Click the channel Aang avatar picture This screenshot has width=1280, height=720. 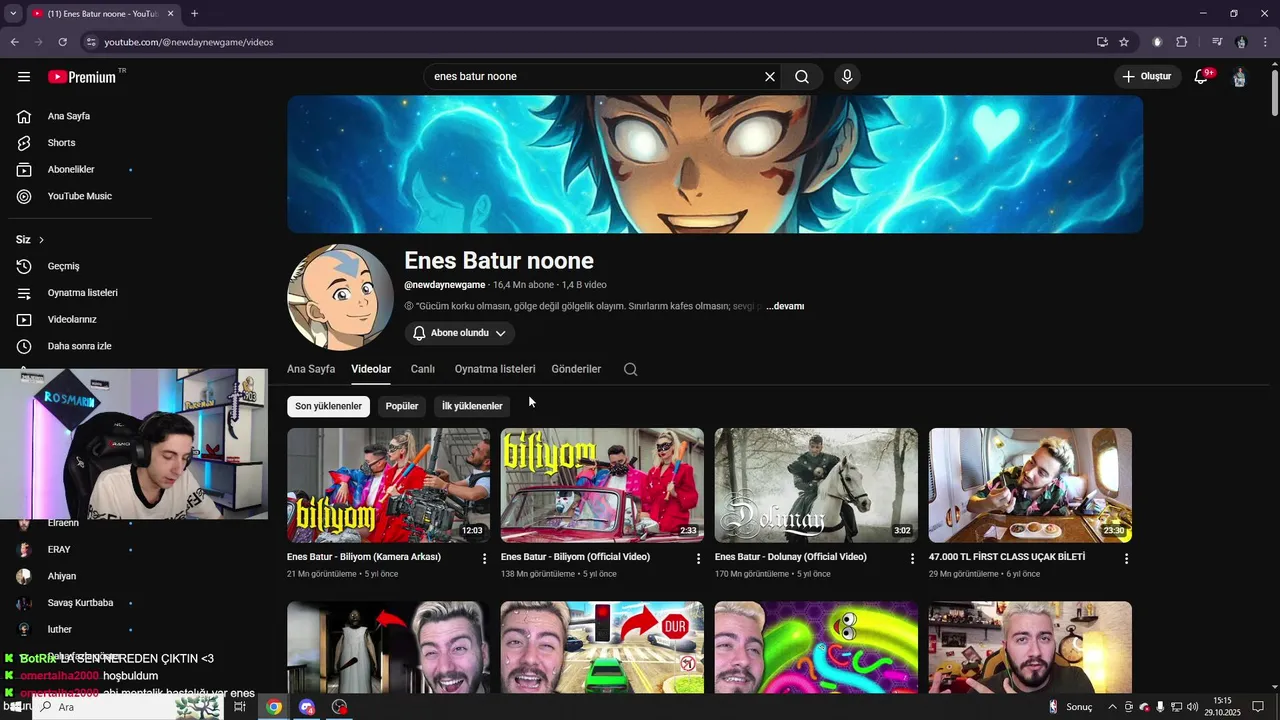pyautogui.click(x=340, y=297)
